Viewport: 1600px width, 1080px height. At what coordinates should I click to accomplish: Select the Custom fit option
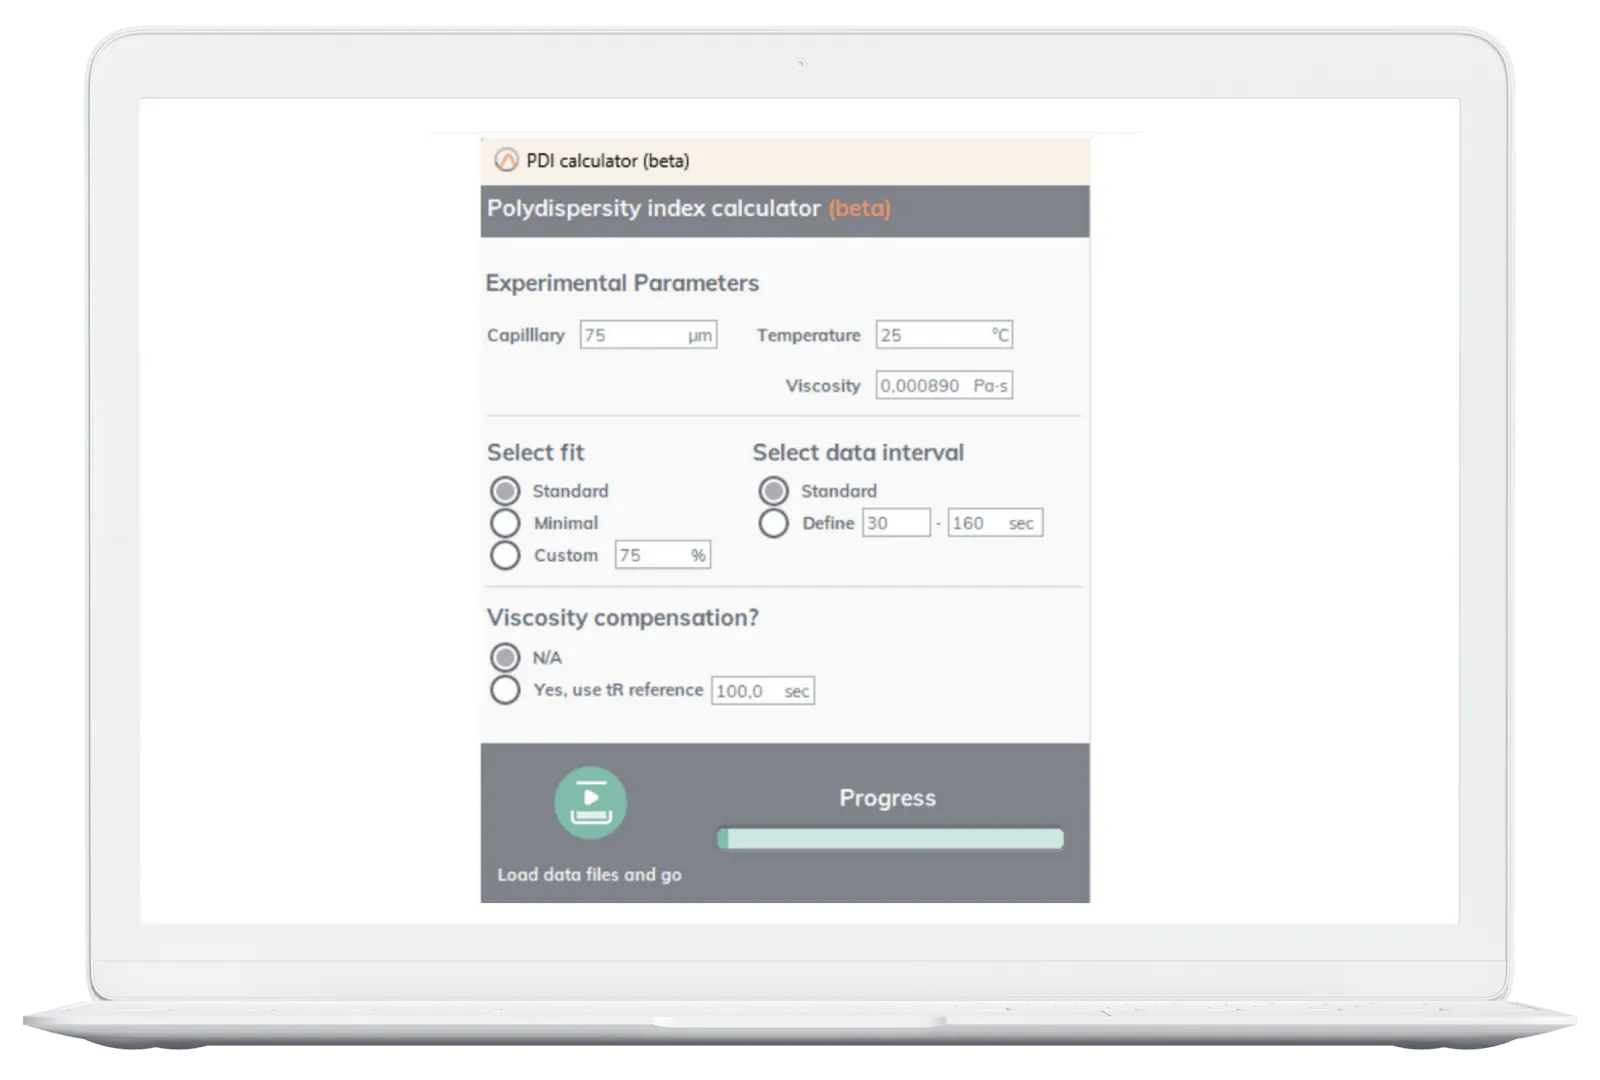[x=505, y=555]
